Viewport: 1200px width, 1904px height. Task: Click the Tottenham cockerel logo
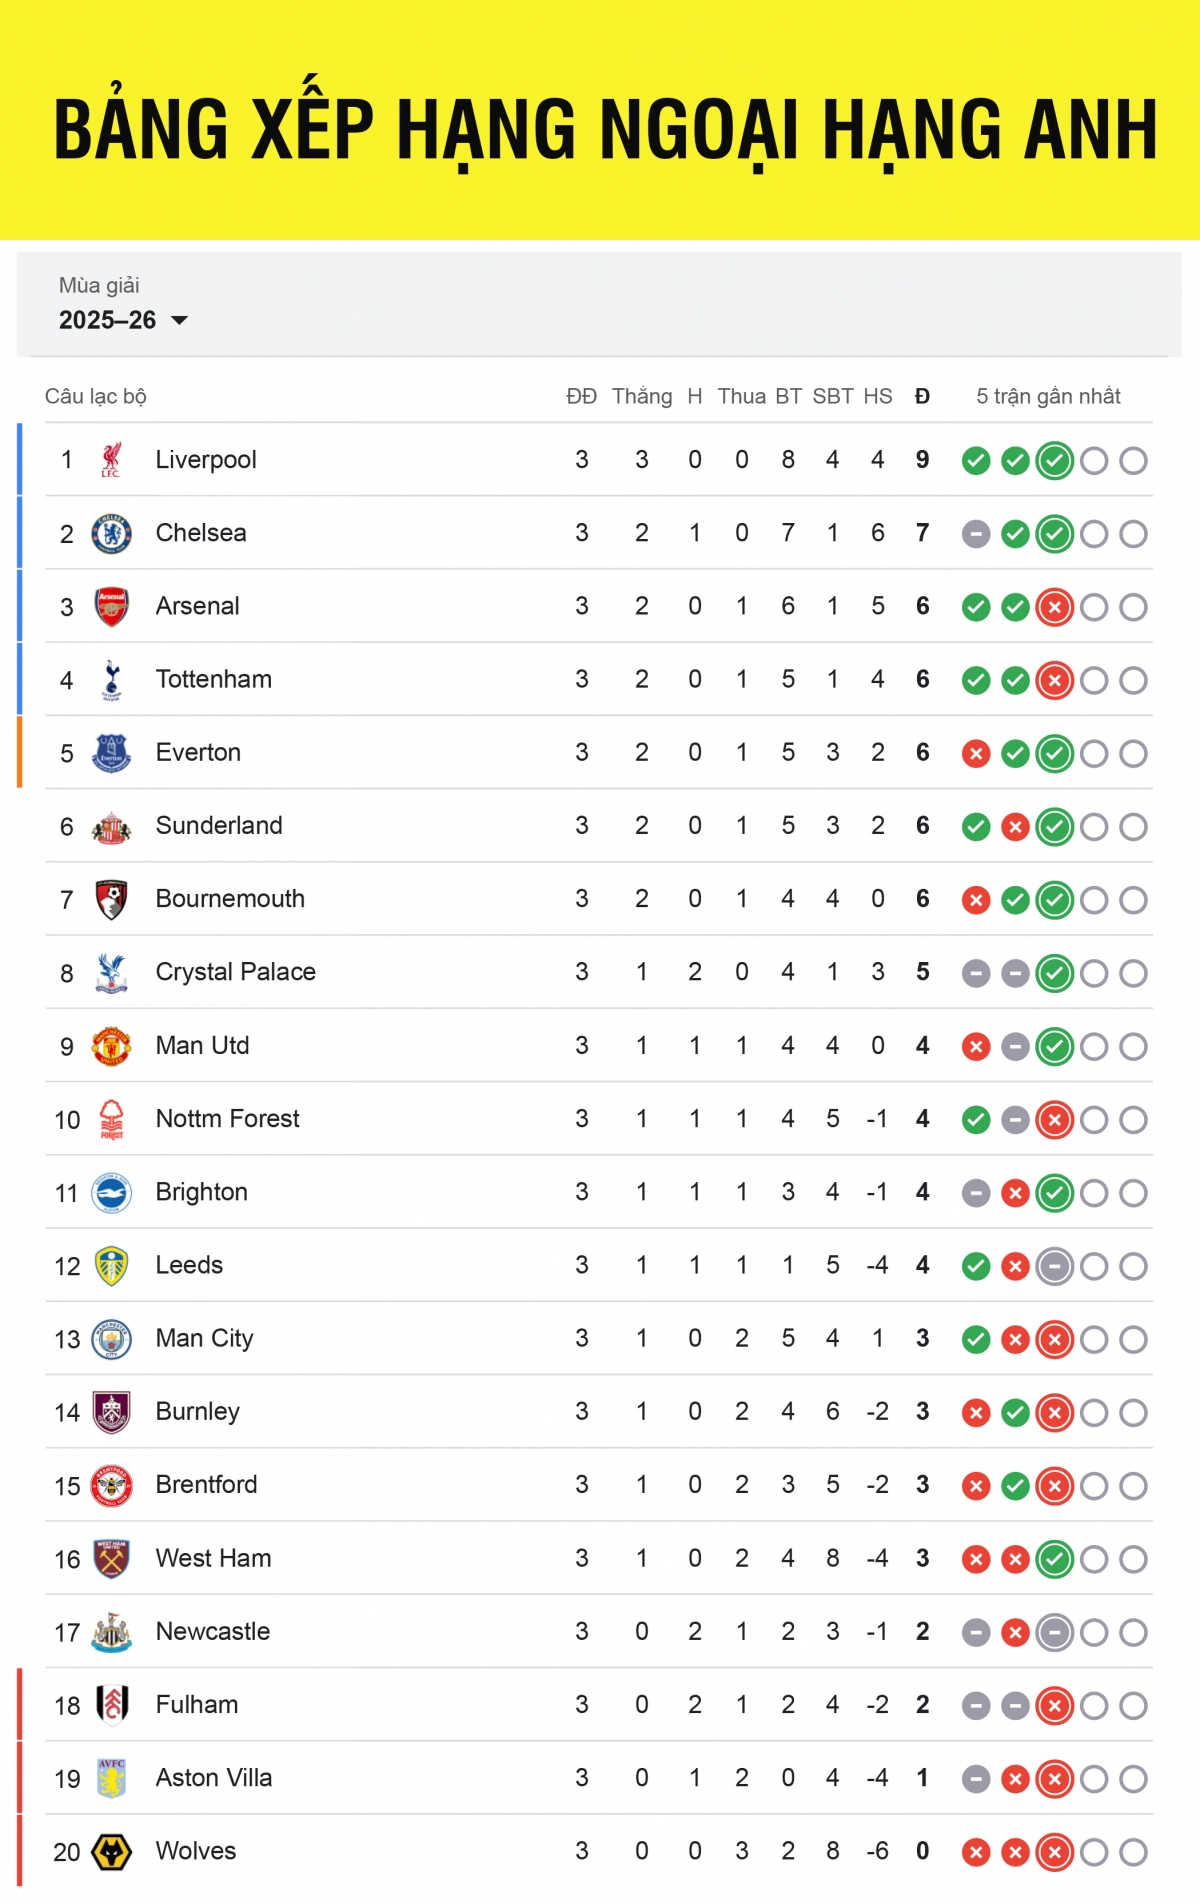pyautogui.click(x=111, y=680)
